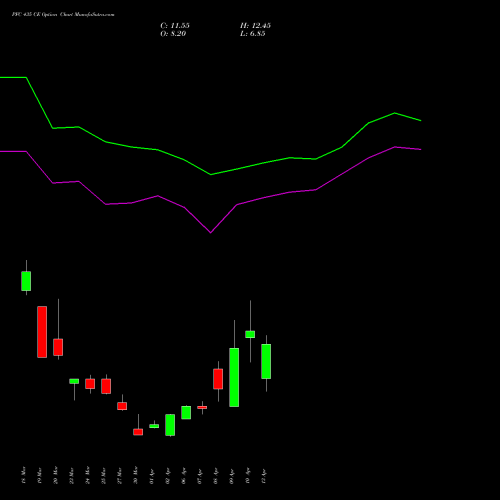Image resolution: width=500 pixels, height=500 pixels.
Task: Click the open value 'O: 8.20'
Action: click(x=173, y=34)
